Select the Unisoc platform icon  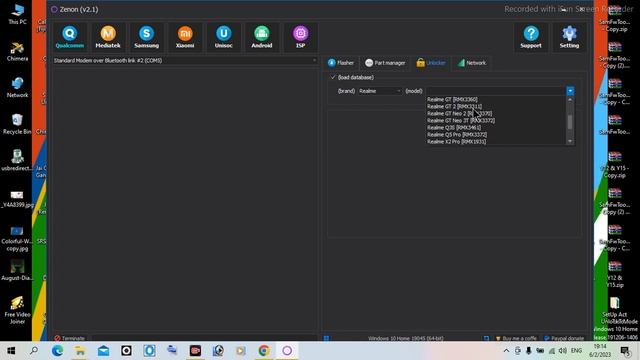click(x=224, y=37)
